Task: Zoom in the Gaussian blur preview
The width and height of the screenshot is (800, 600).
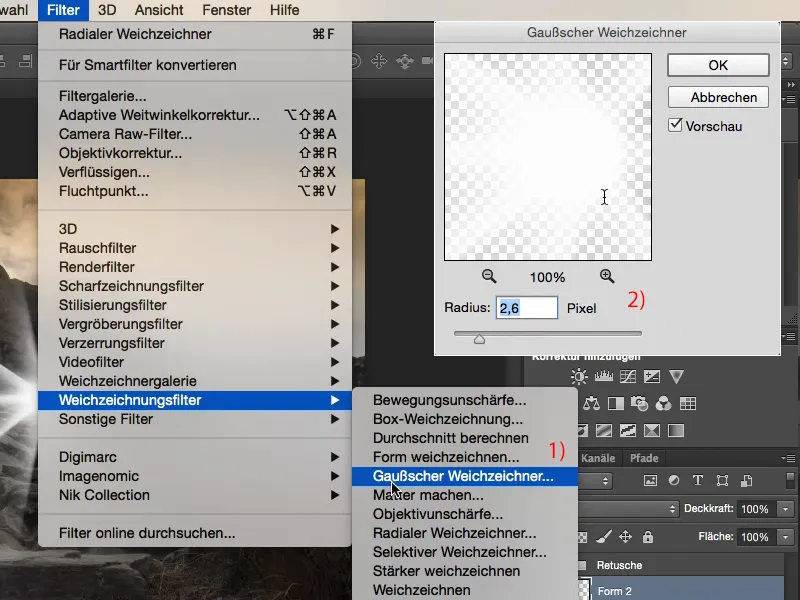Action: coord(607,277)
